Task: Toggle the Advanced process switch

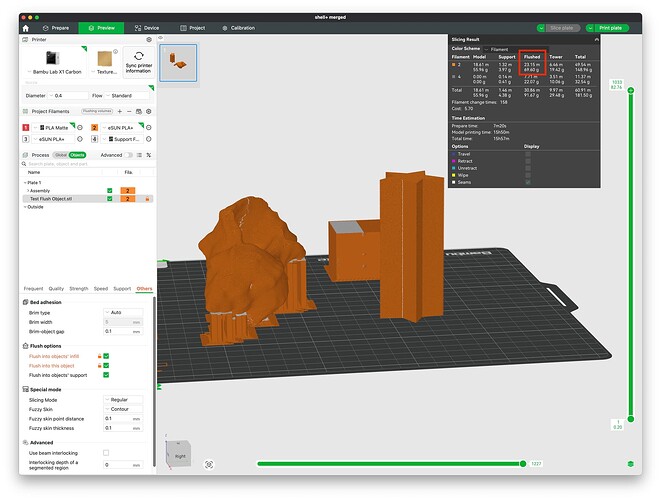Action: 128,155
